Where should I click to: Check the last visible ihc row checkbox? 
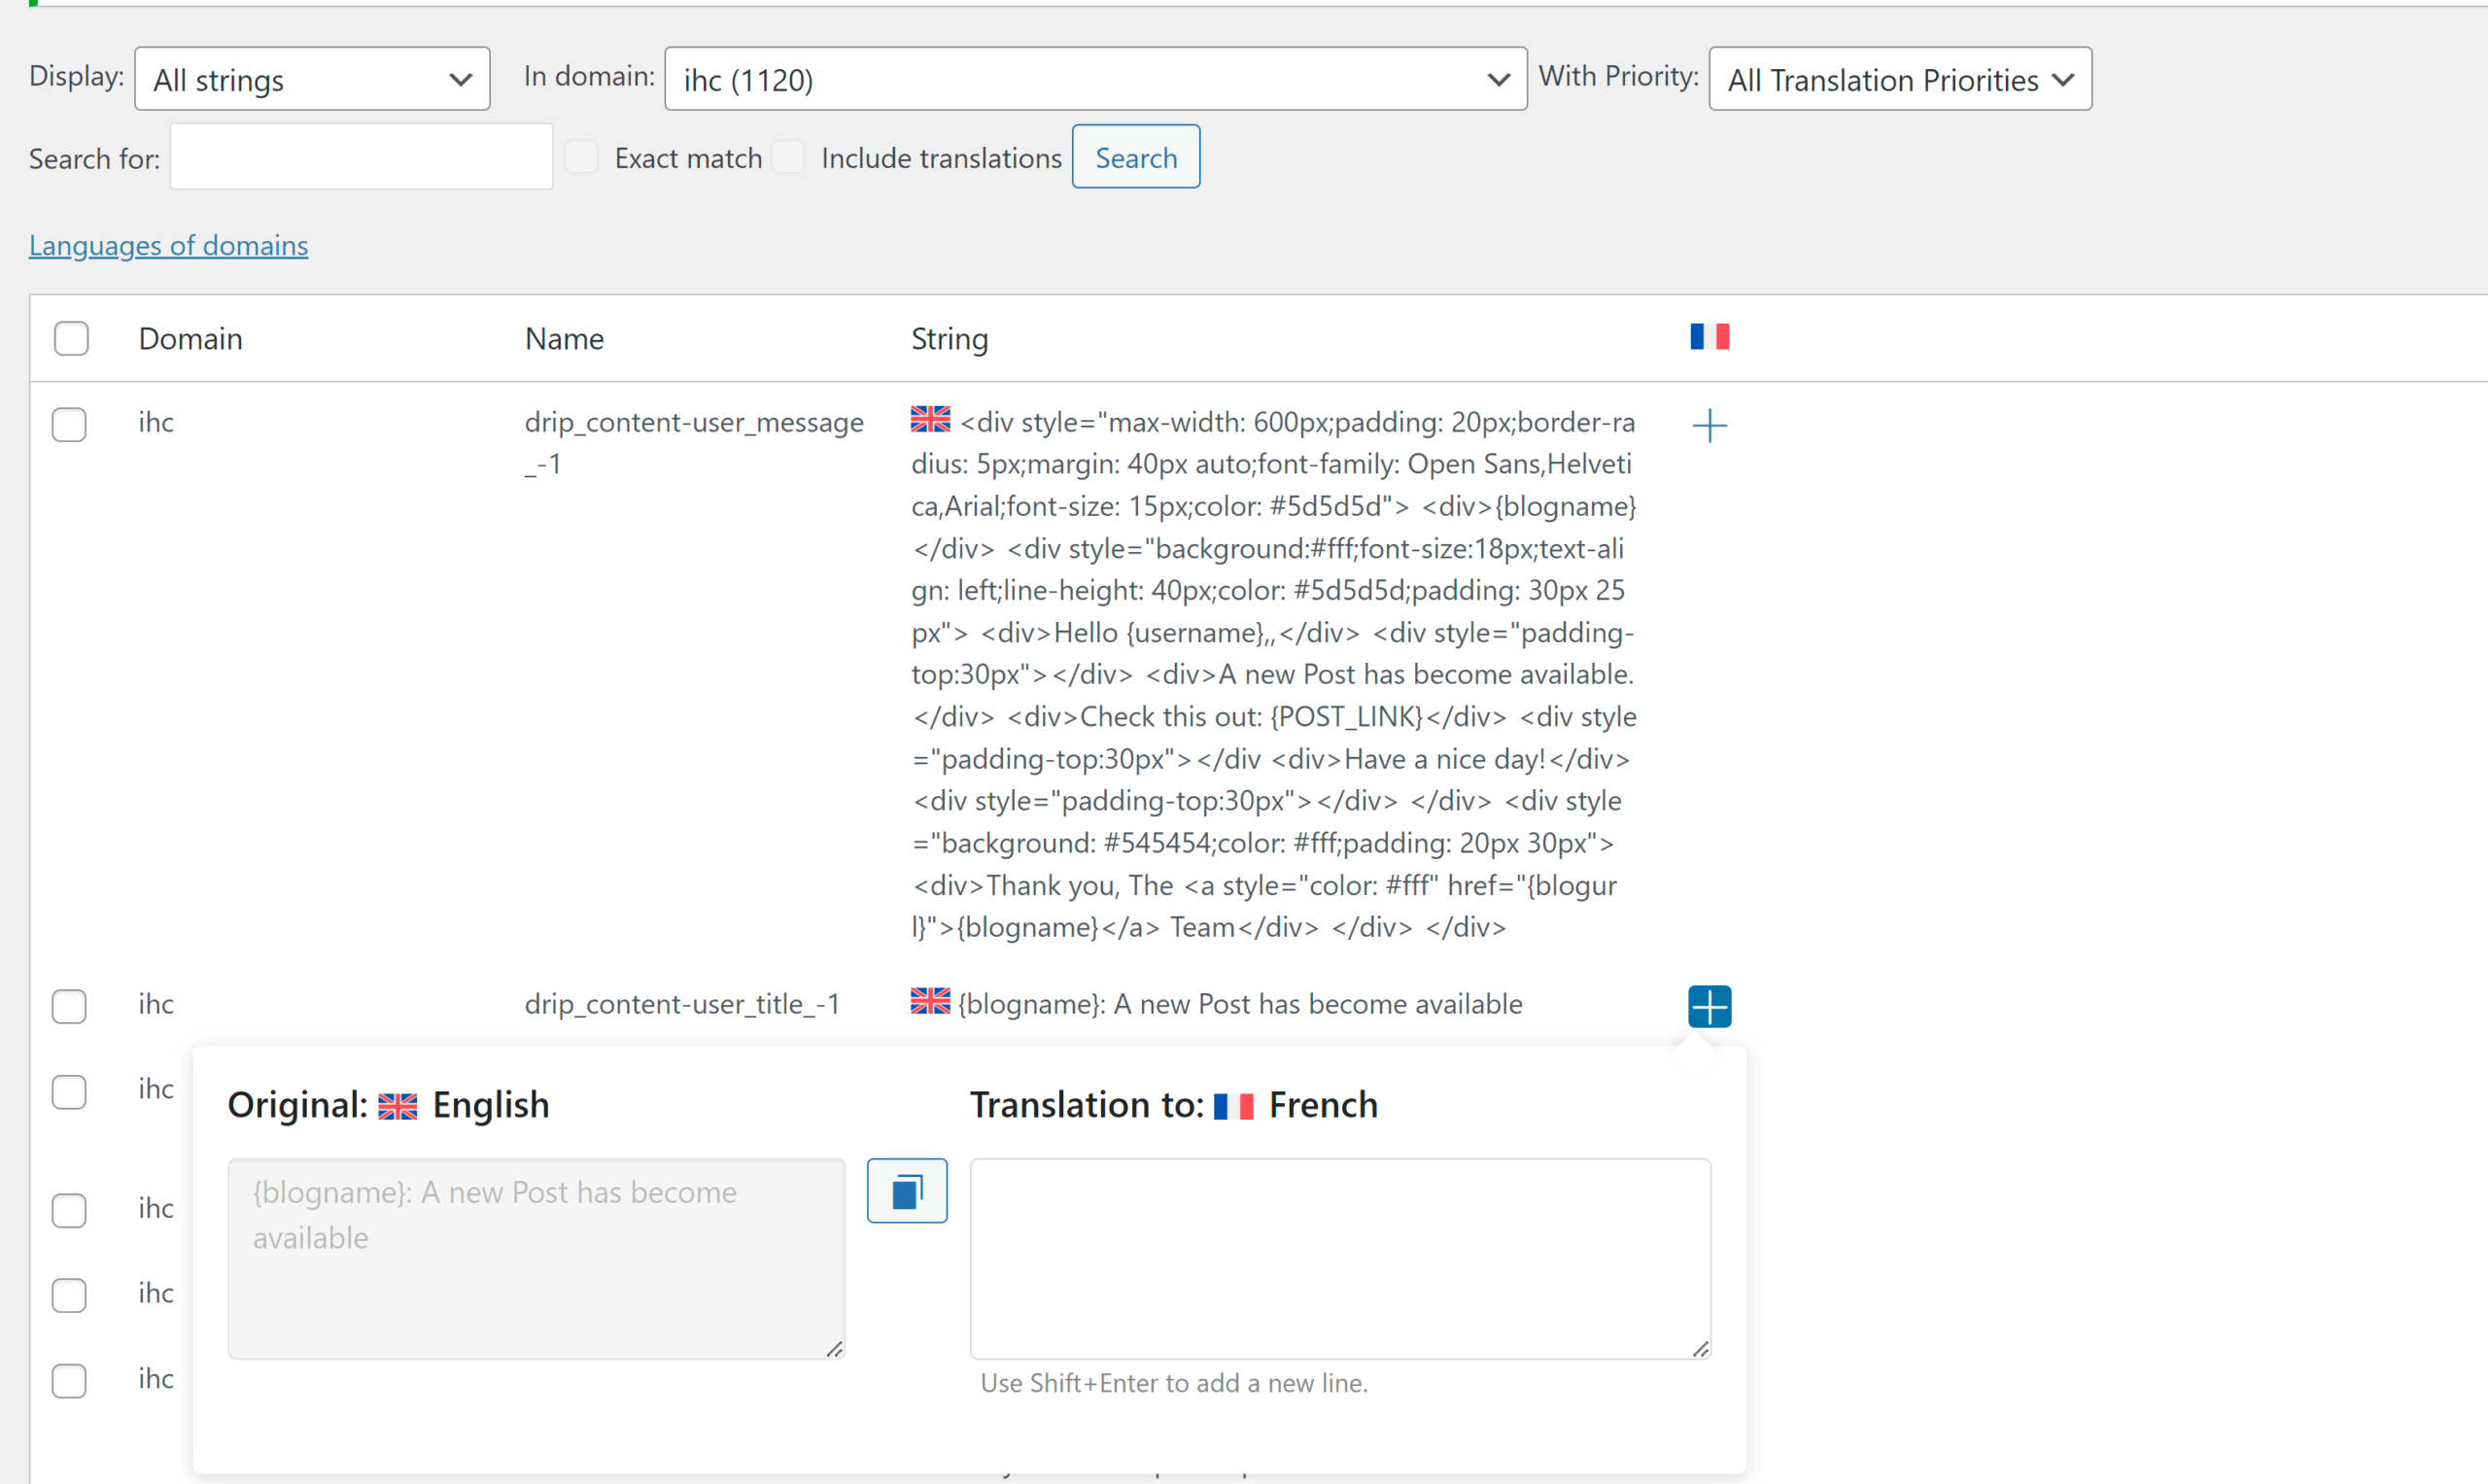[x=69, y=1381]
